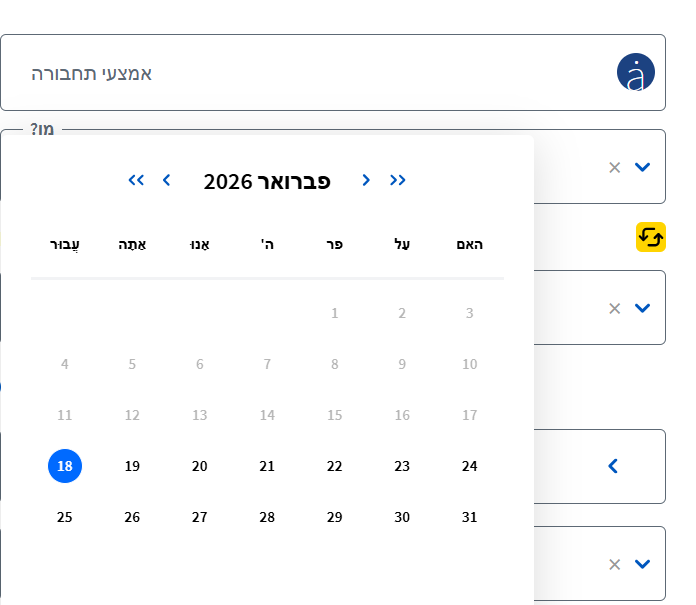Click the weekday header עֲבוּר
The image size is (696, 605).
(65, 245)
